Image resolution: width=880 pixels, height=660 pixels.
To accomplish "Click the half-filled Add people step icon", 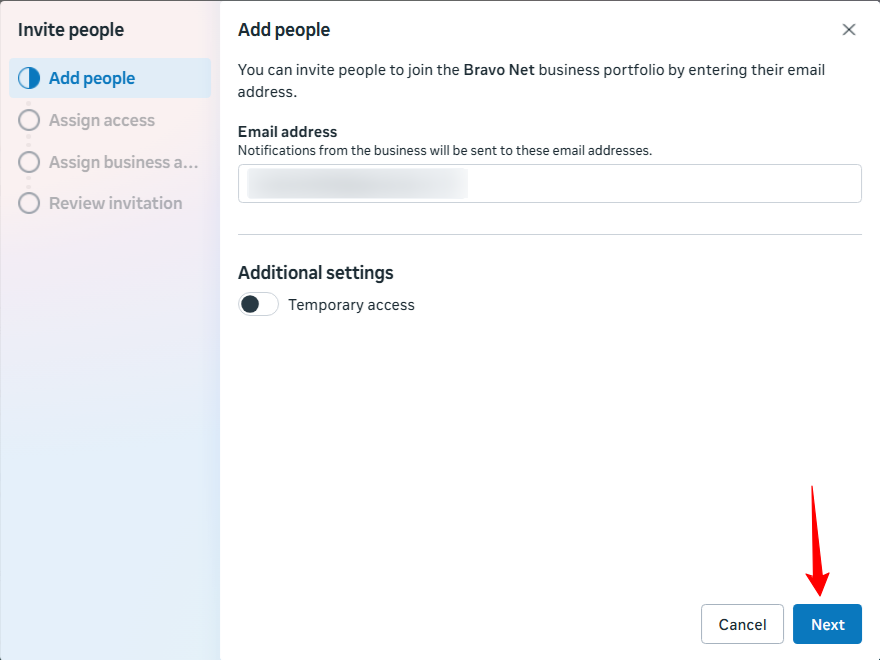I will 29,78.
